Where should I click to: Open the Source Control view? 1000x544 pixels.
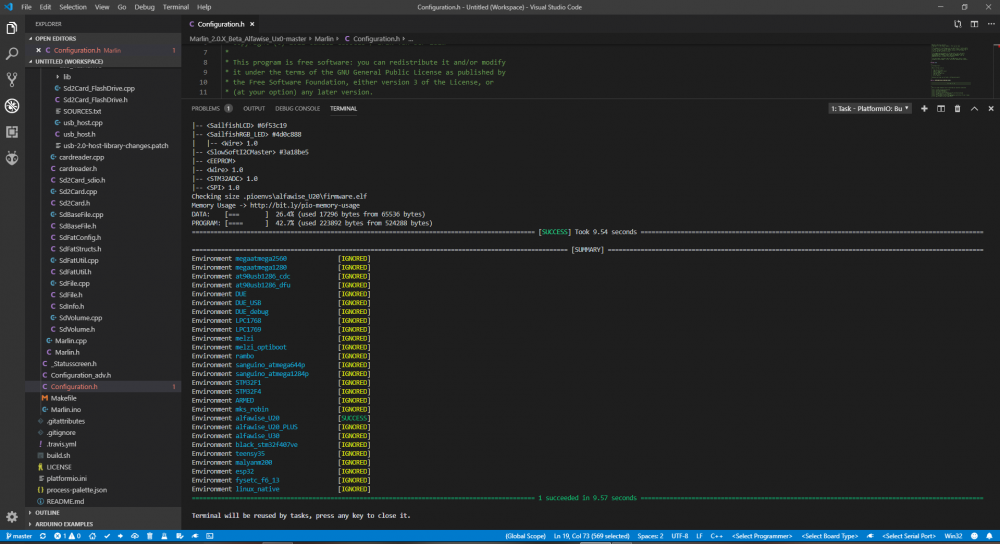click(11, 80)
